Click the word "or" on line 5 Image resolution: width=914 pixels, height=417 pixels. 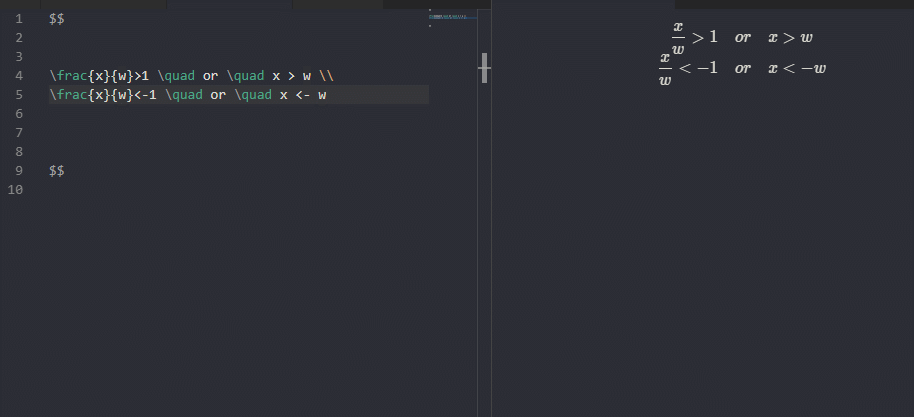(x=217, y=95)
